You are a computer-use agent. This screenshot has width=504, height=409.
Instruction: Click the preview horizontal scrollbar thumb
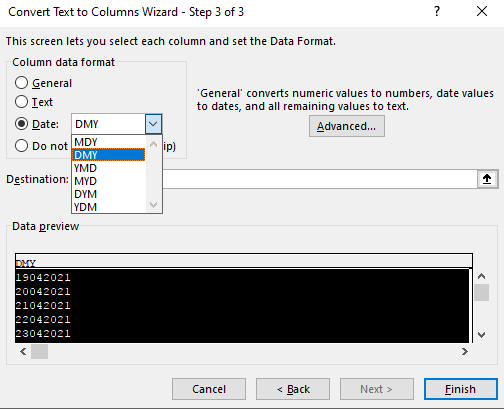click(x=39, y=352)
